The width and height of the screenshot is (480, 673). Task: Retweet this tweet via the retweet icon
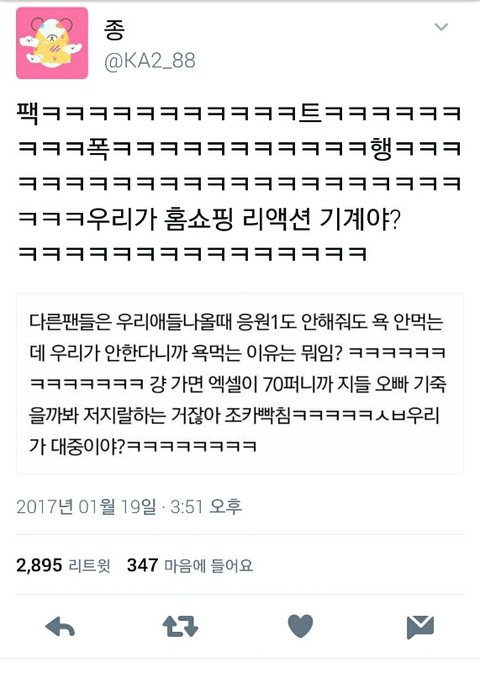coord(180,626)
